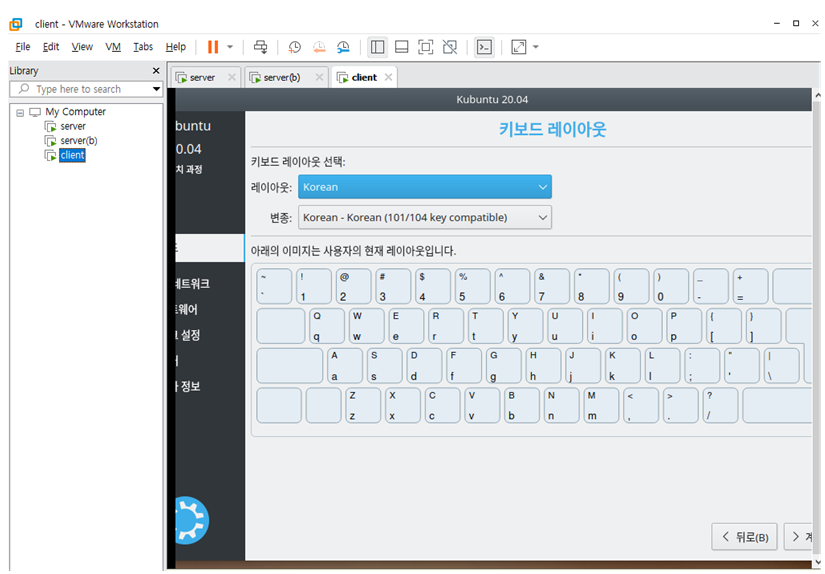The width and height of the screenshot is (825, 574).
Task: Click the 네트워크 installer step
Action: point(193,284)
